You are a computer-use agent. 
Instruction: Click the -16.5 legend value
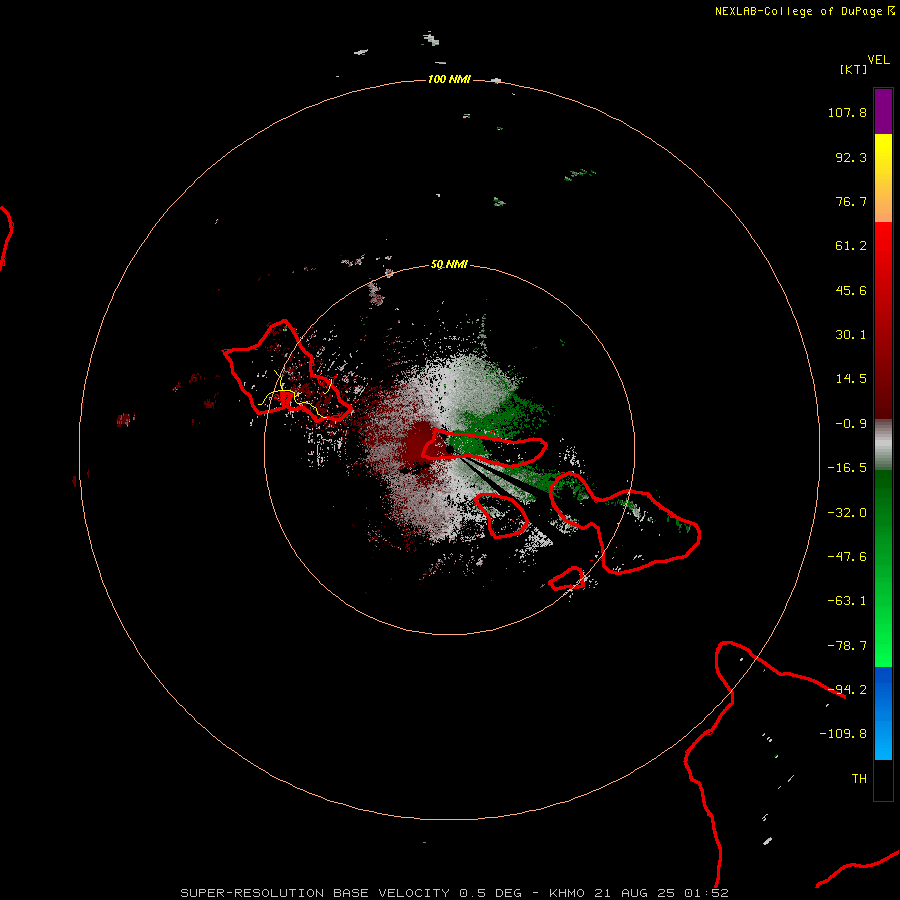coord(847,468)
